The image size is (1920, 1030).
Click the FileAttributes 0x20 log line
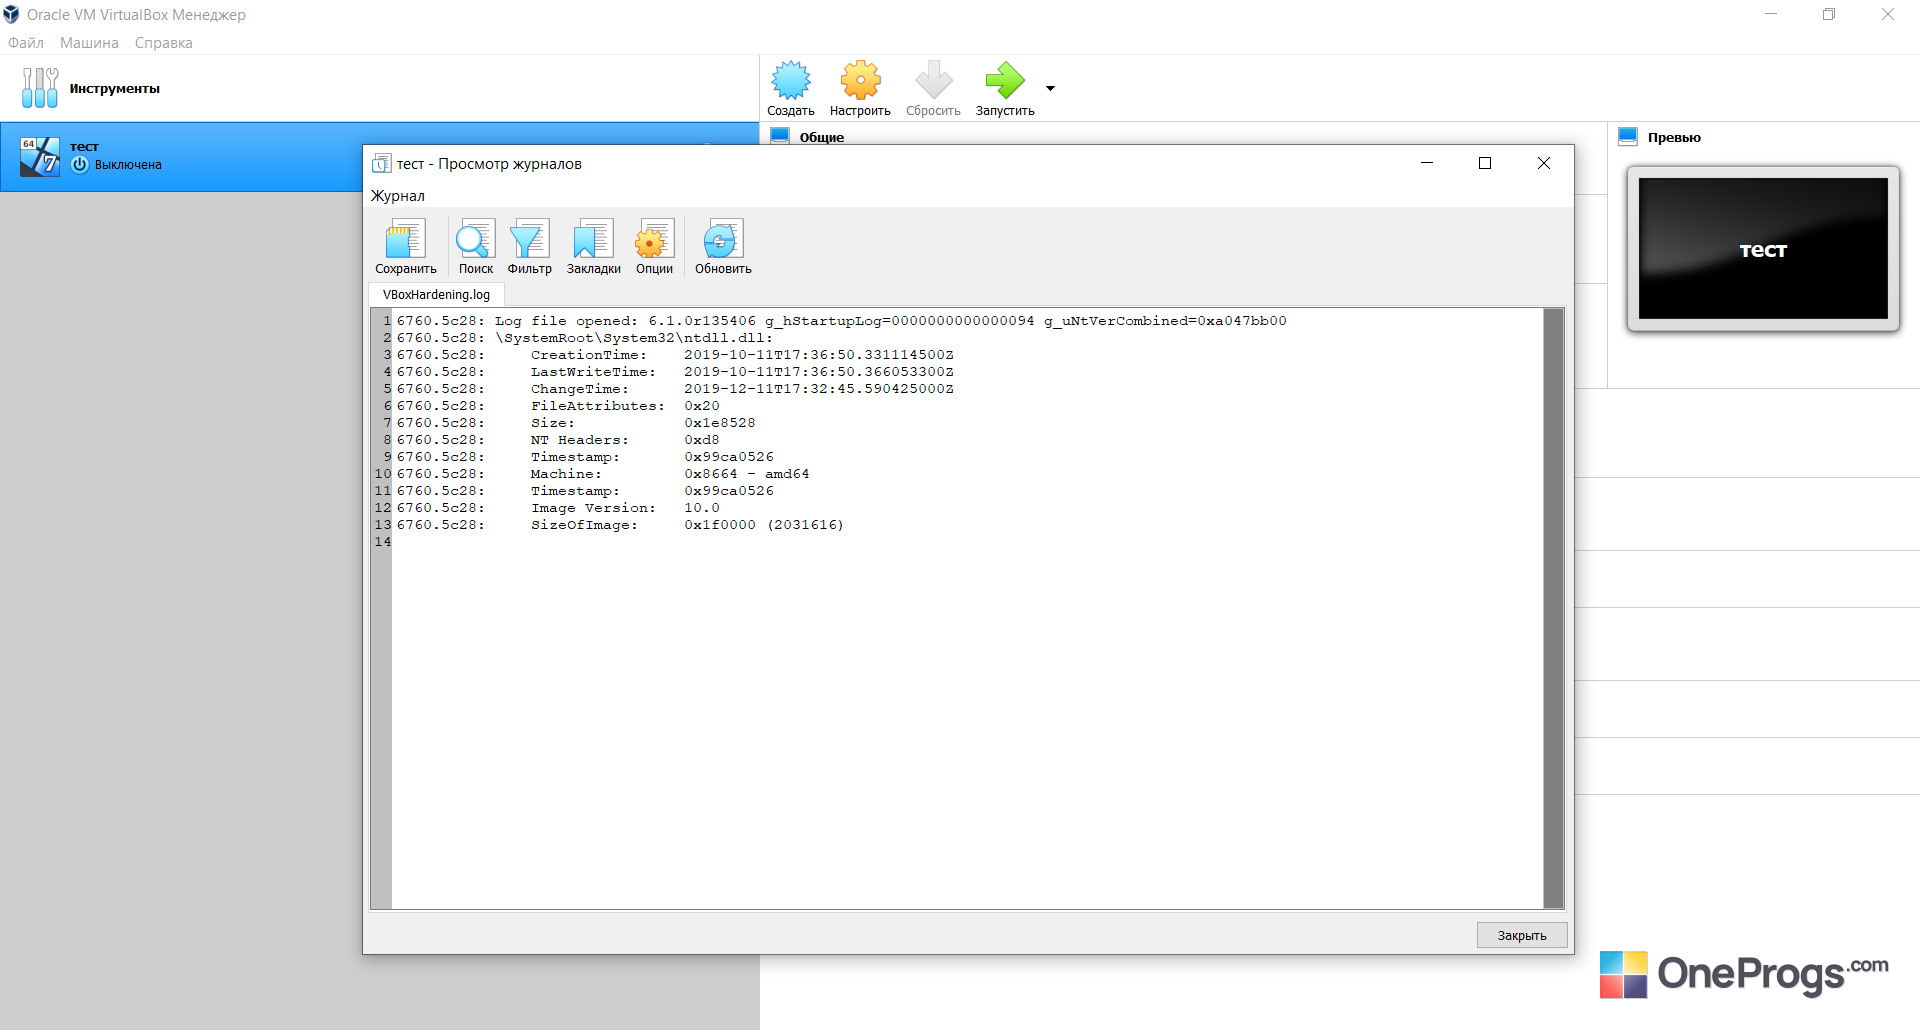point(558,406)
